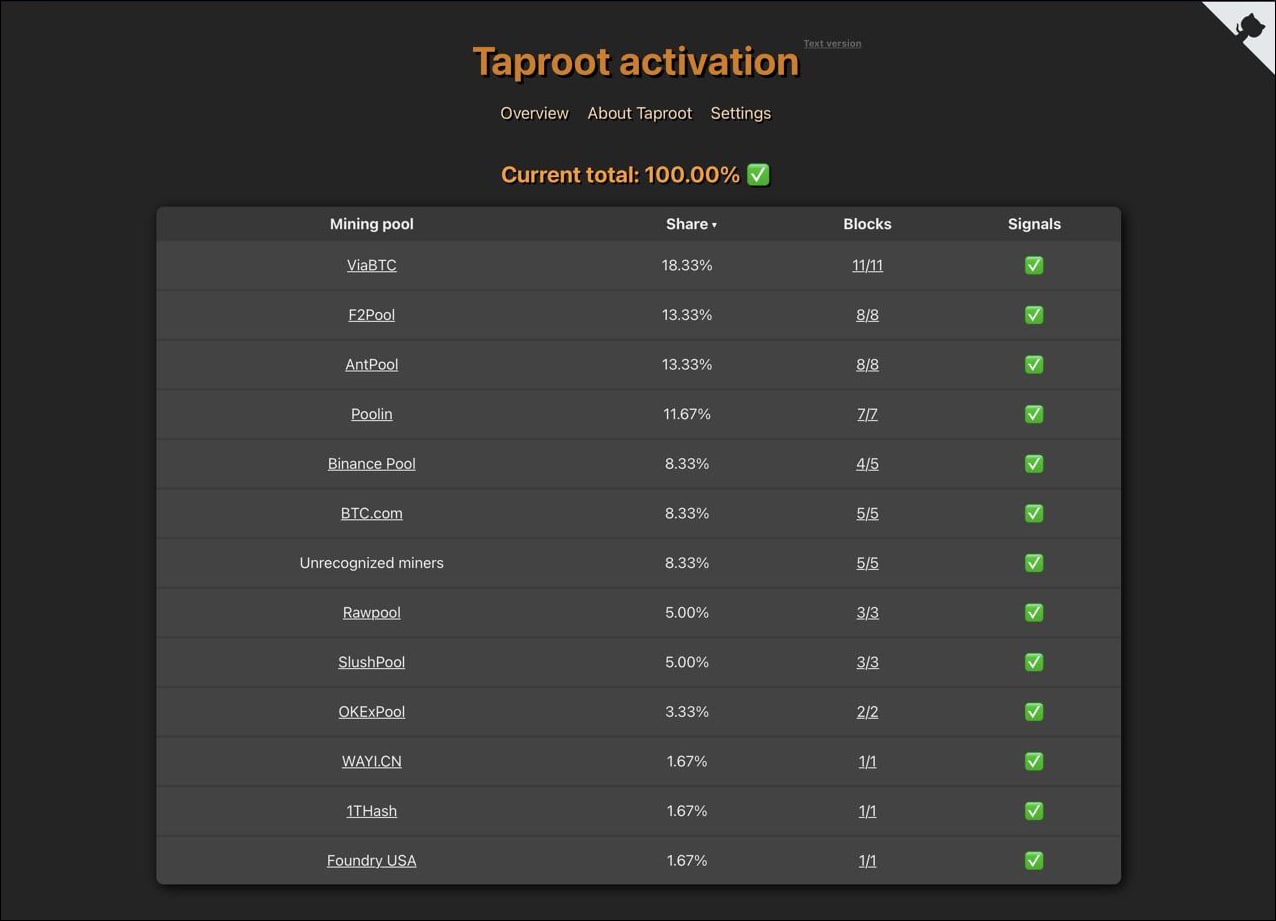1276x921 pixels.
Task: View Foundry USA 1/1 blocks link
Action: pyautogui.click(x=867, y=860)
